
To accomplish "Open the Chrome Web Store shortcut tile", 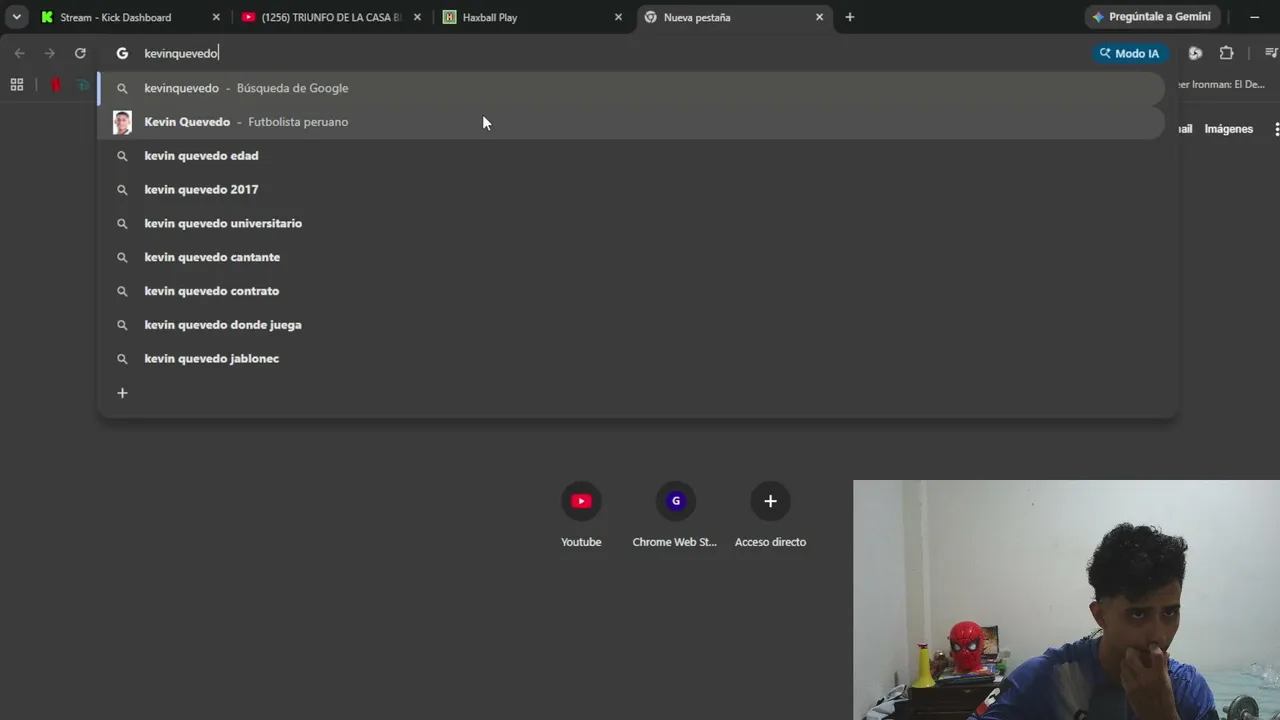I will [x=675, y=515].
